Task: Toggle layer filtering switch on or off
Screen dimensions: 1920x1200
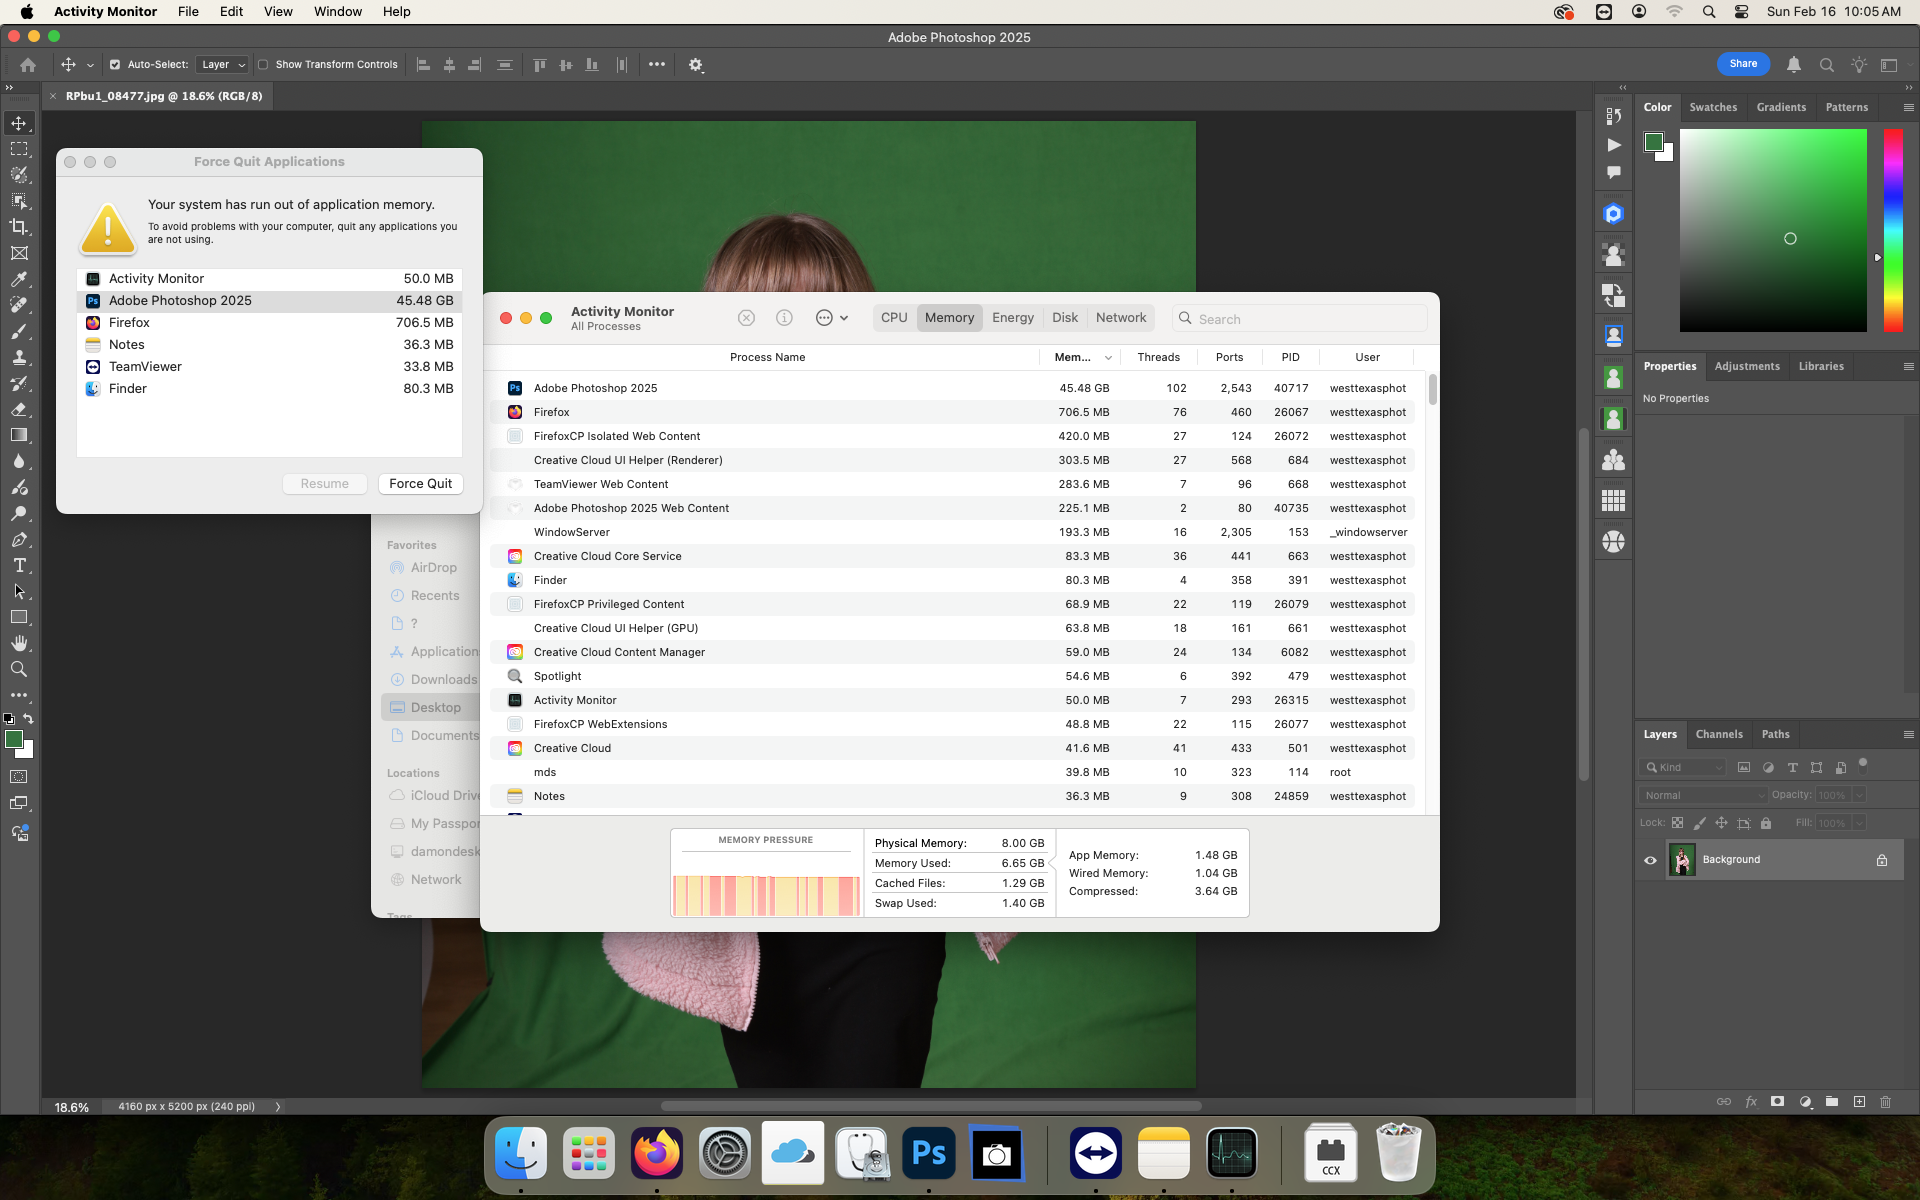Action: [x=1863, y=765]
